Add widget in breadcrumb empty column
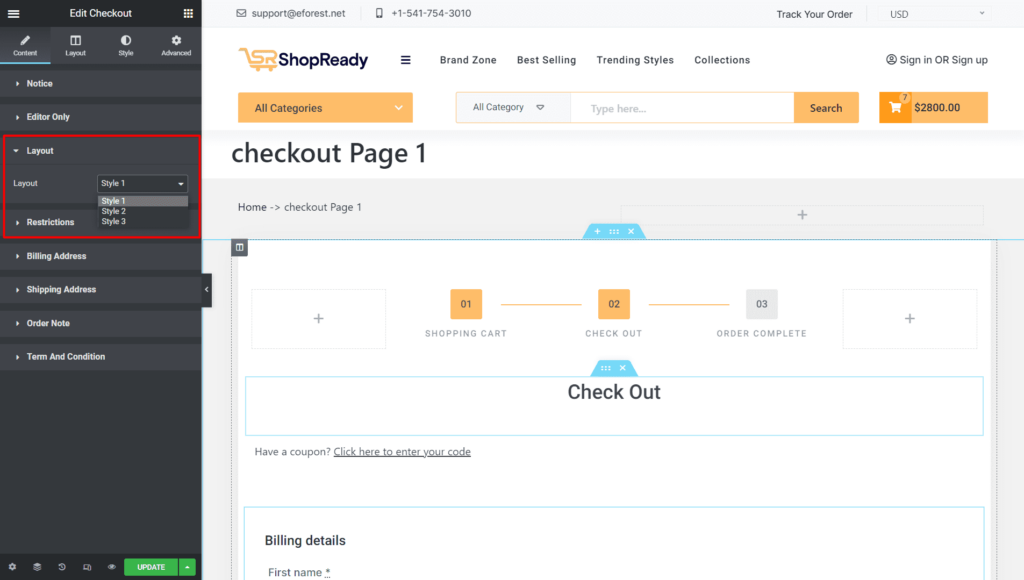Viewport: 1024px width, 580px height. (x=802, y=215)
